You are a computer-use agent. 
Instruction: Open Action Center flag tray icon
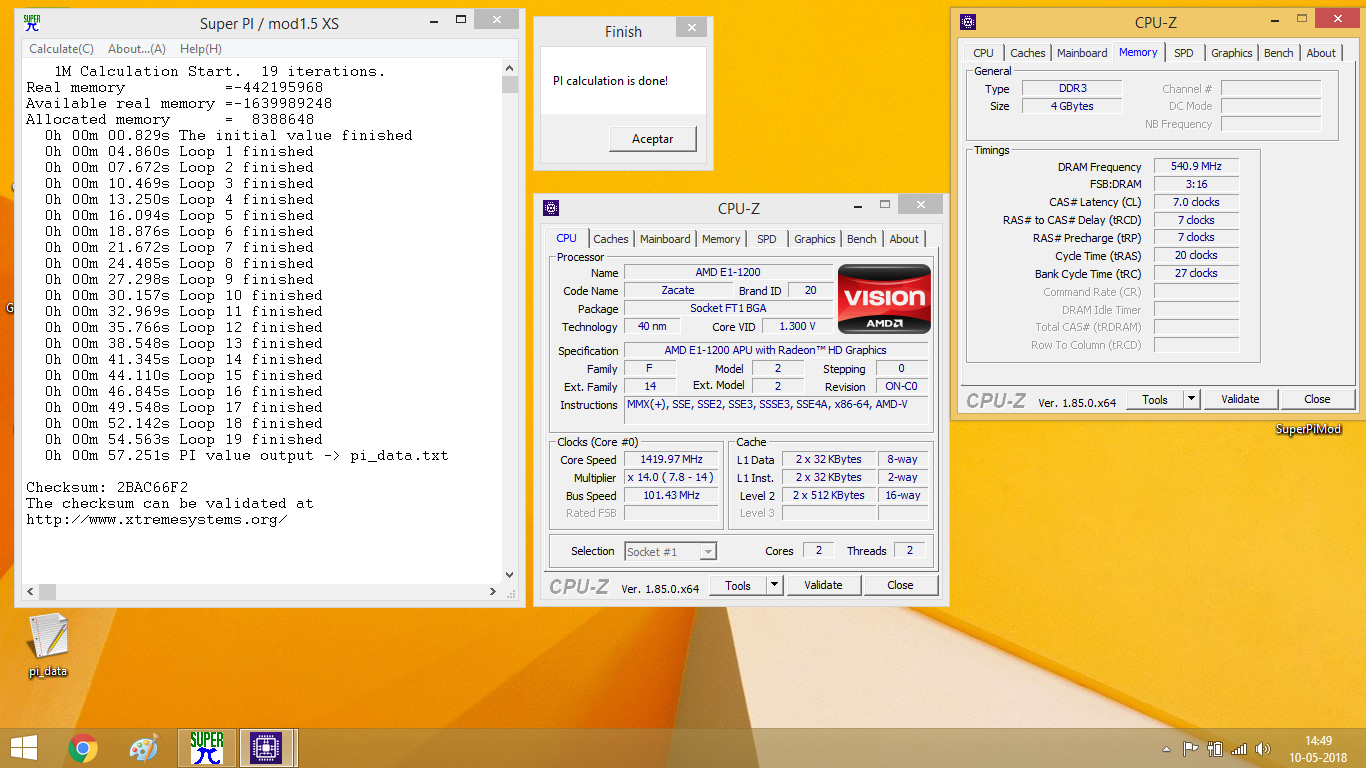click(1190, 748)
